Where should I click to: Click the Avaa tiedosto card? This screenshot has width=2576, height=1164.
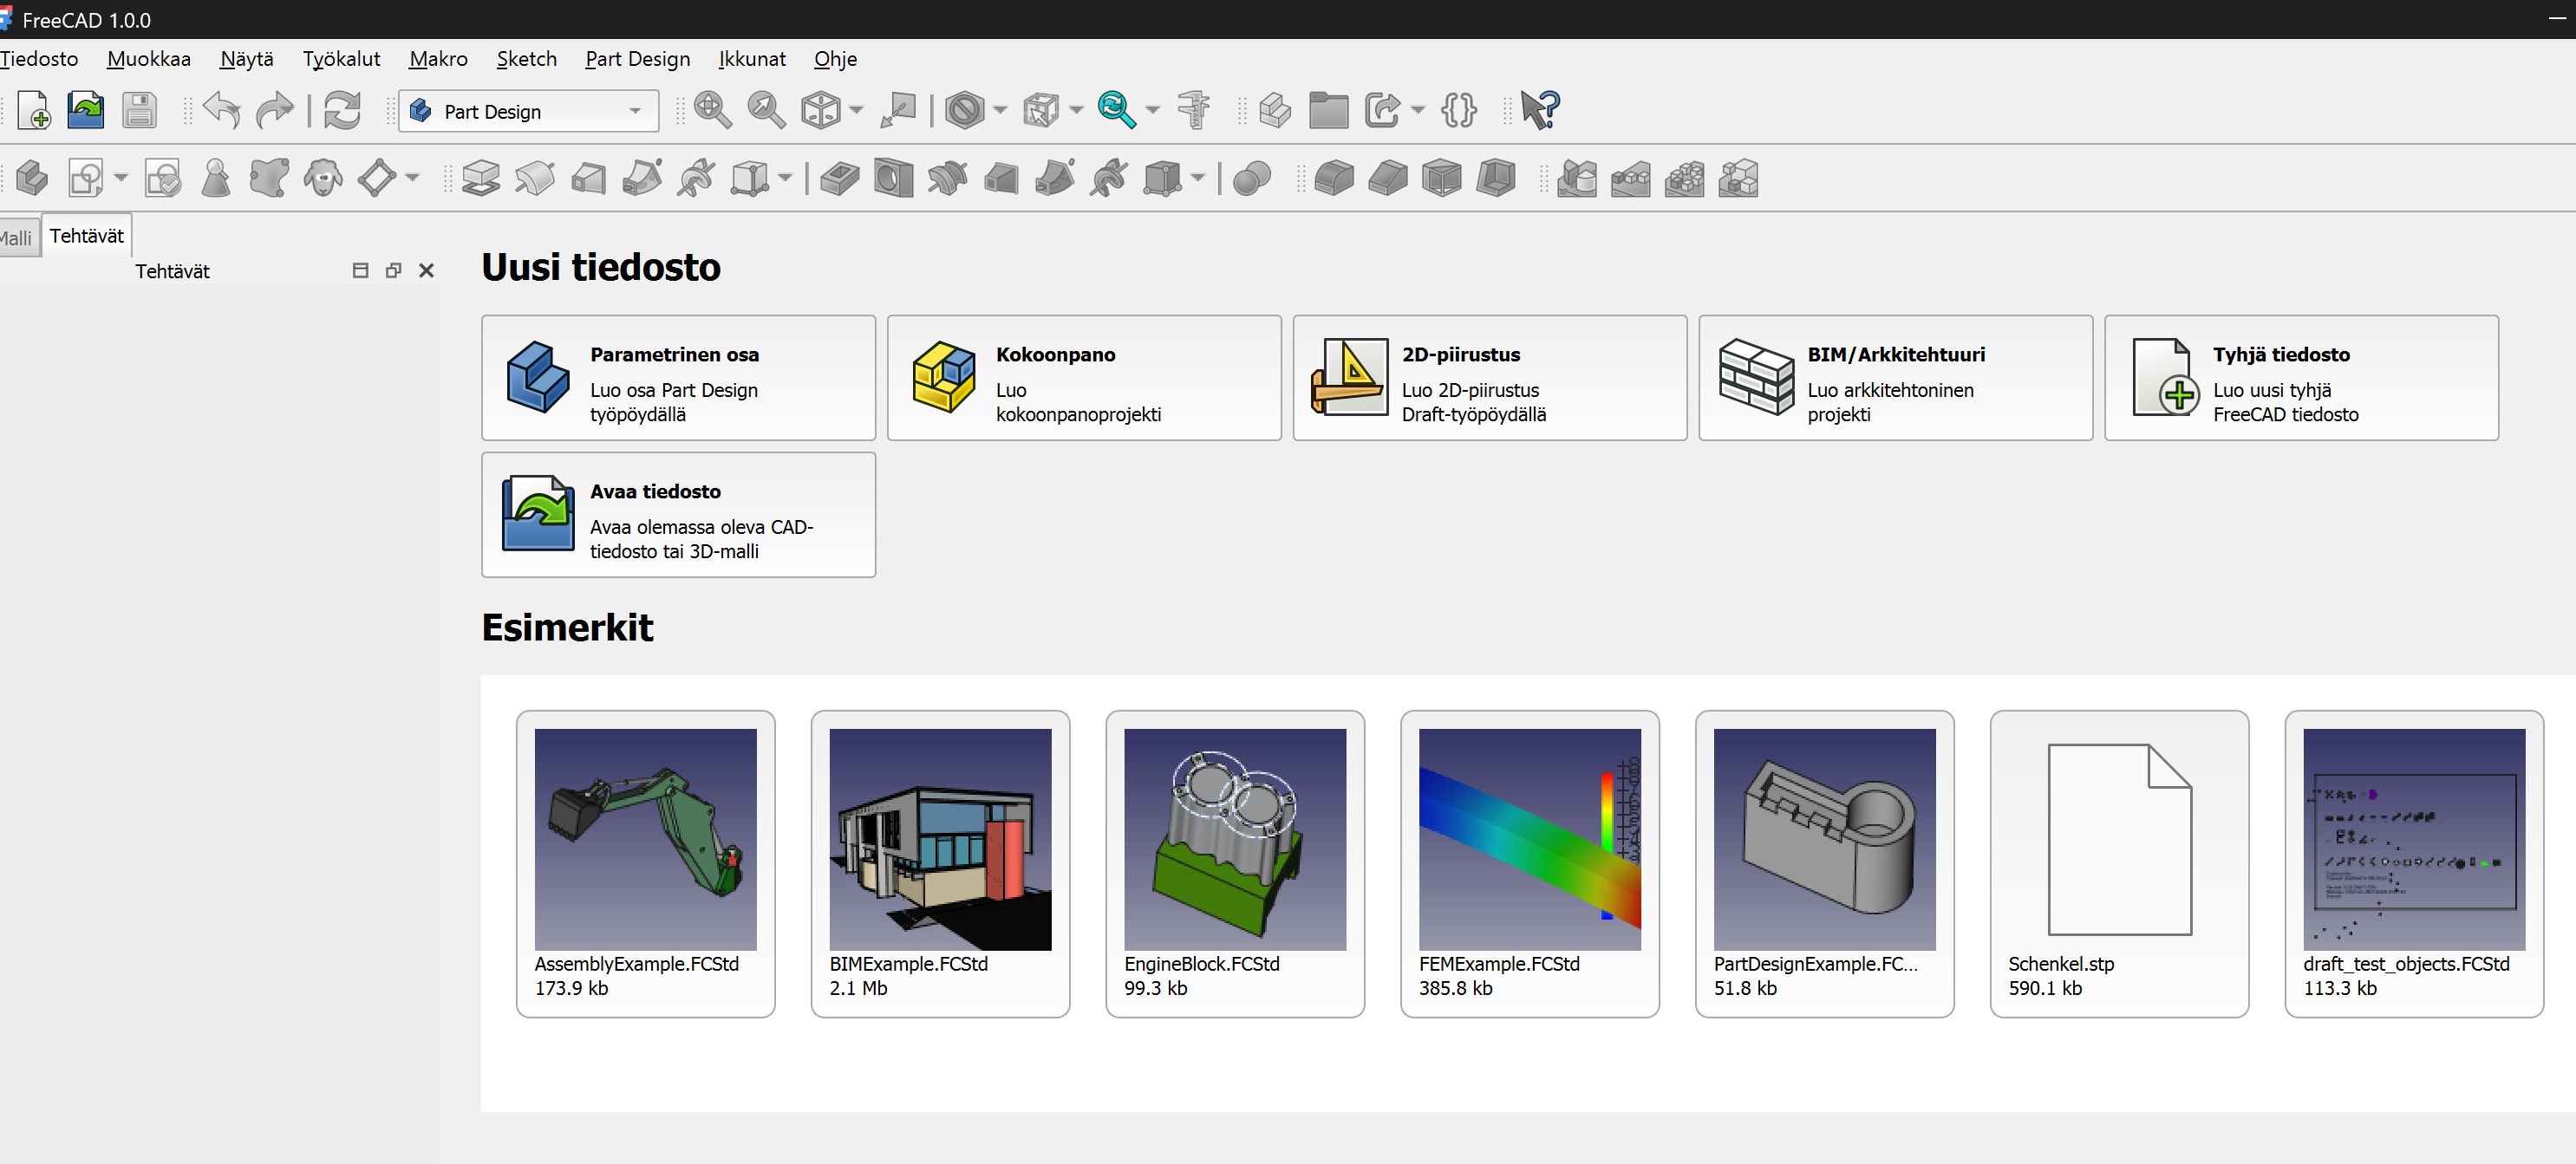coord(678,515)
